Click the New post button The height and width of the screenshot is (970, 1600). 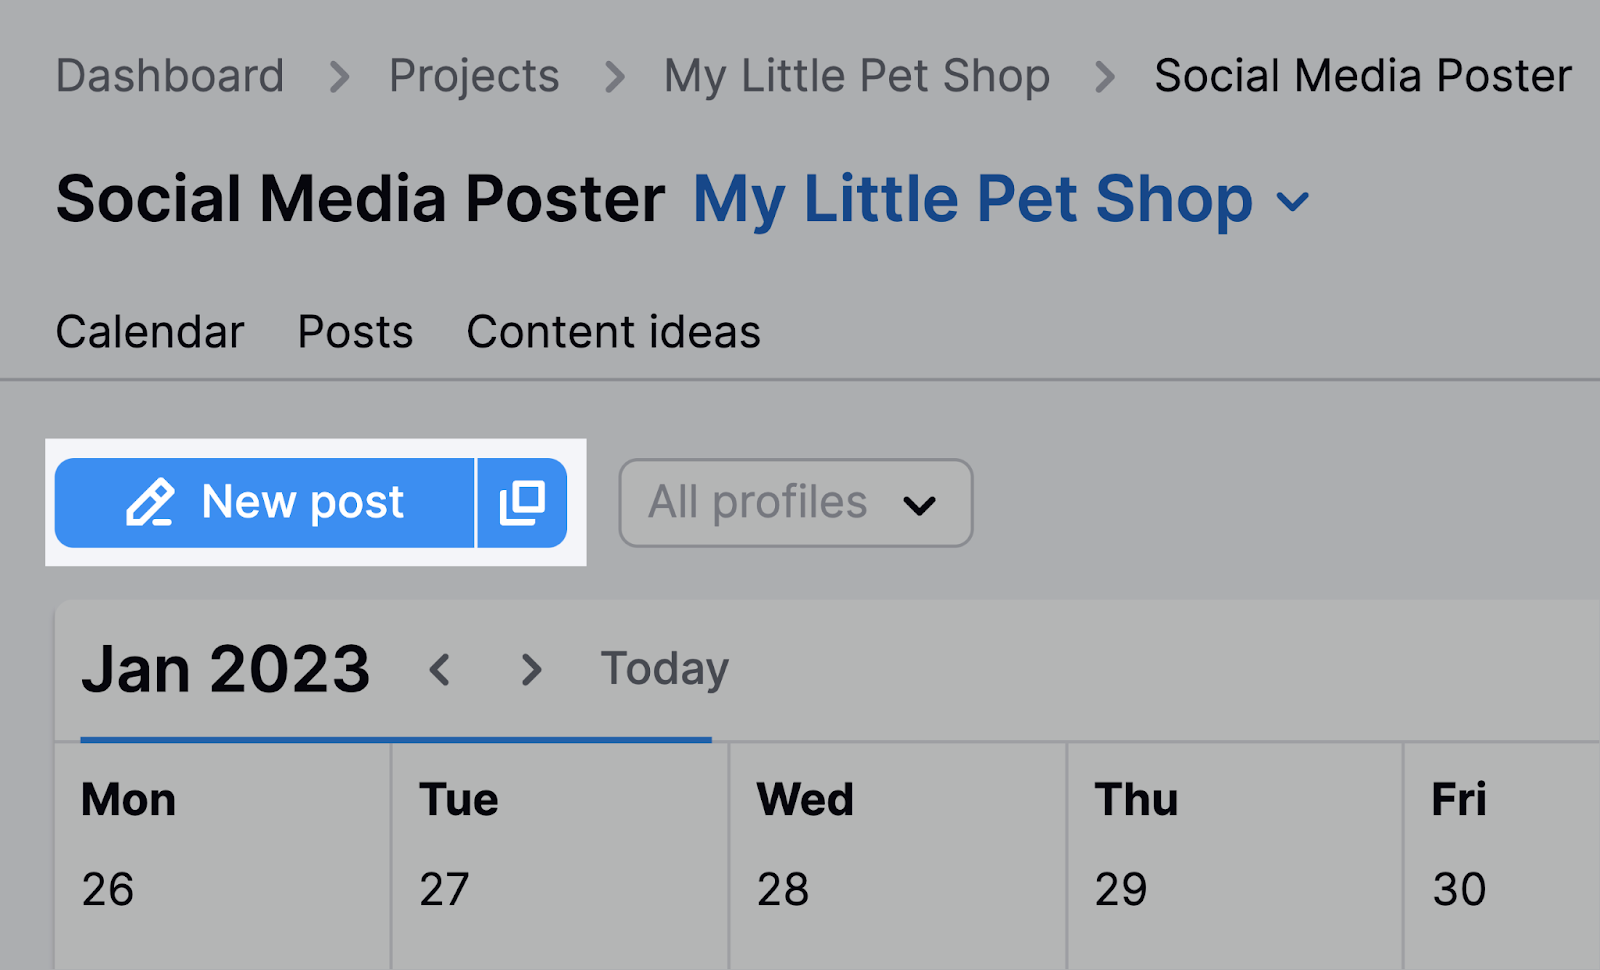(x=265, y=502)
